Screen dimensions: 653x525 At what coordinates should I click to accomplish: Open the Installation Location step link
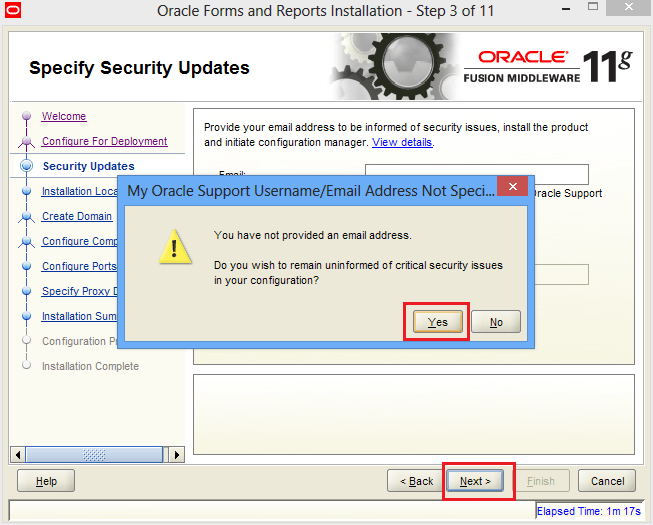click(x=80, y=191)
